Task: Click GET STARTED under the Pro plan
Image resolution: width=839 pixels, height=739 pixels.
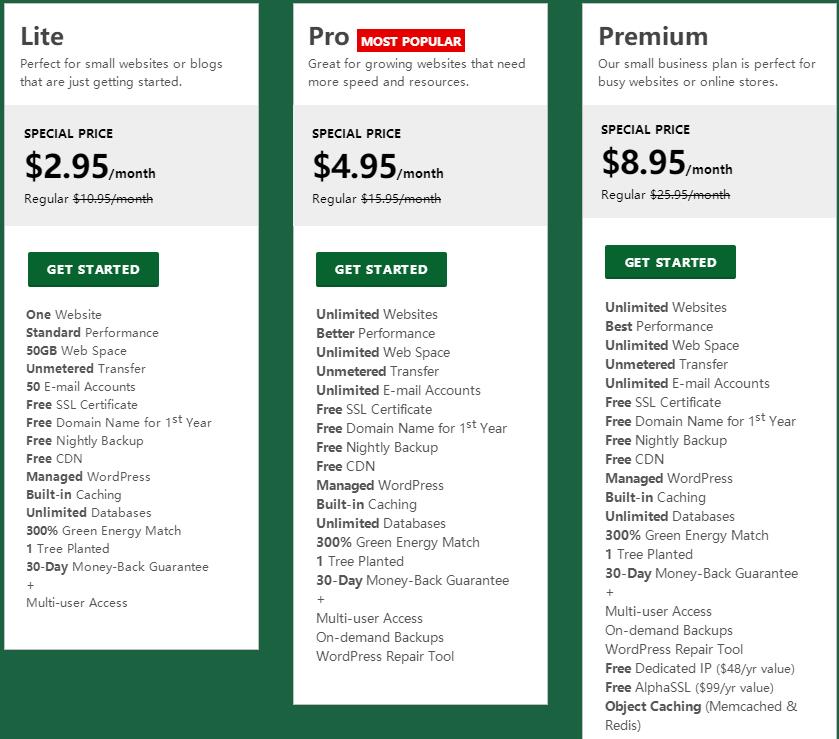Action: click(381, 269)
